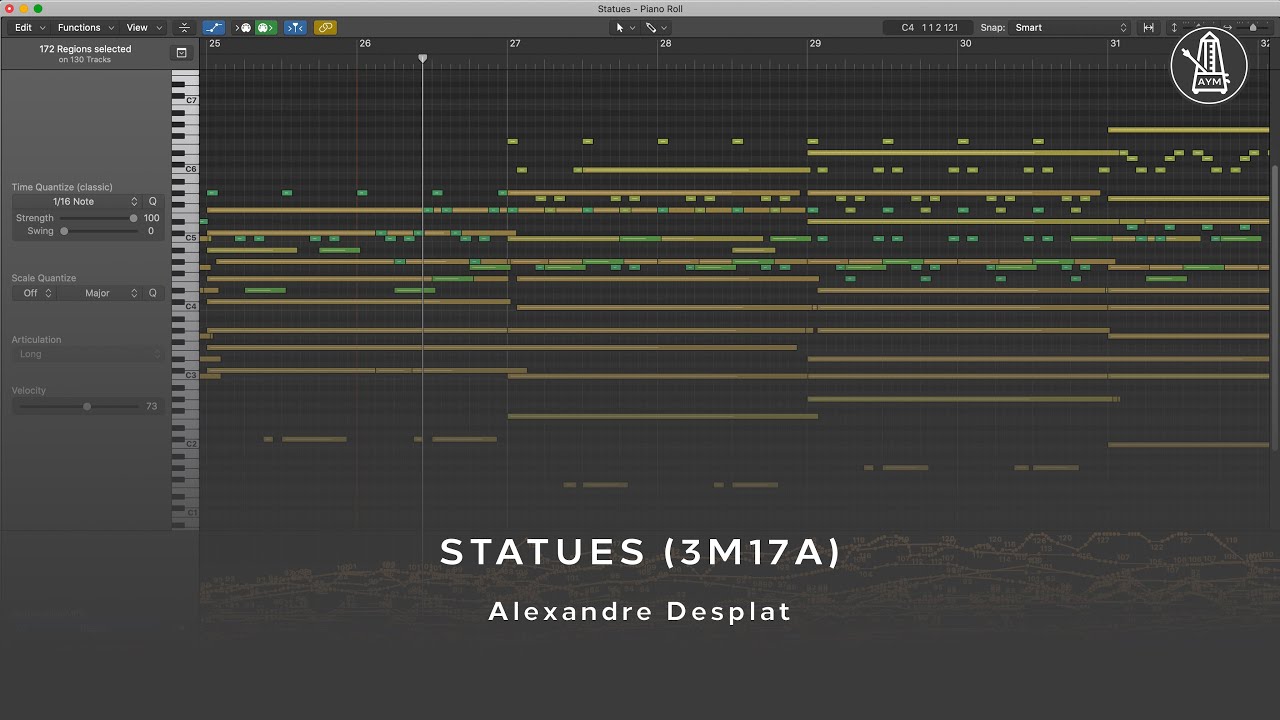This screenshot has height=720, width=1280.
Task: Click bar 29 in the ruler
Action: pyautogui.click(x=815, y=43)
